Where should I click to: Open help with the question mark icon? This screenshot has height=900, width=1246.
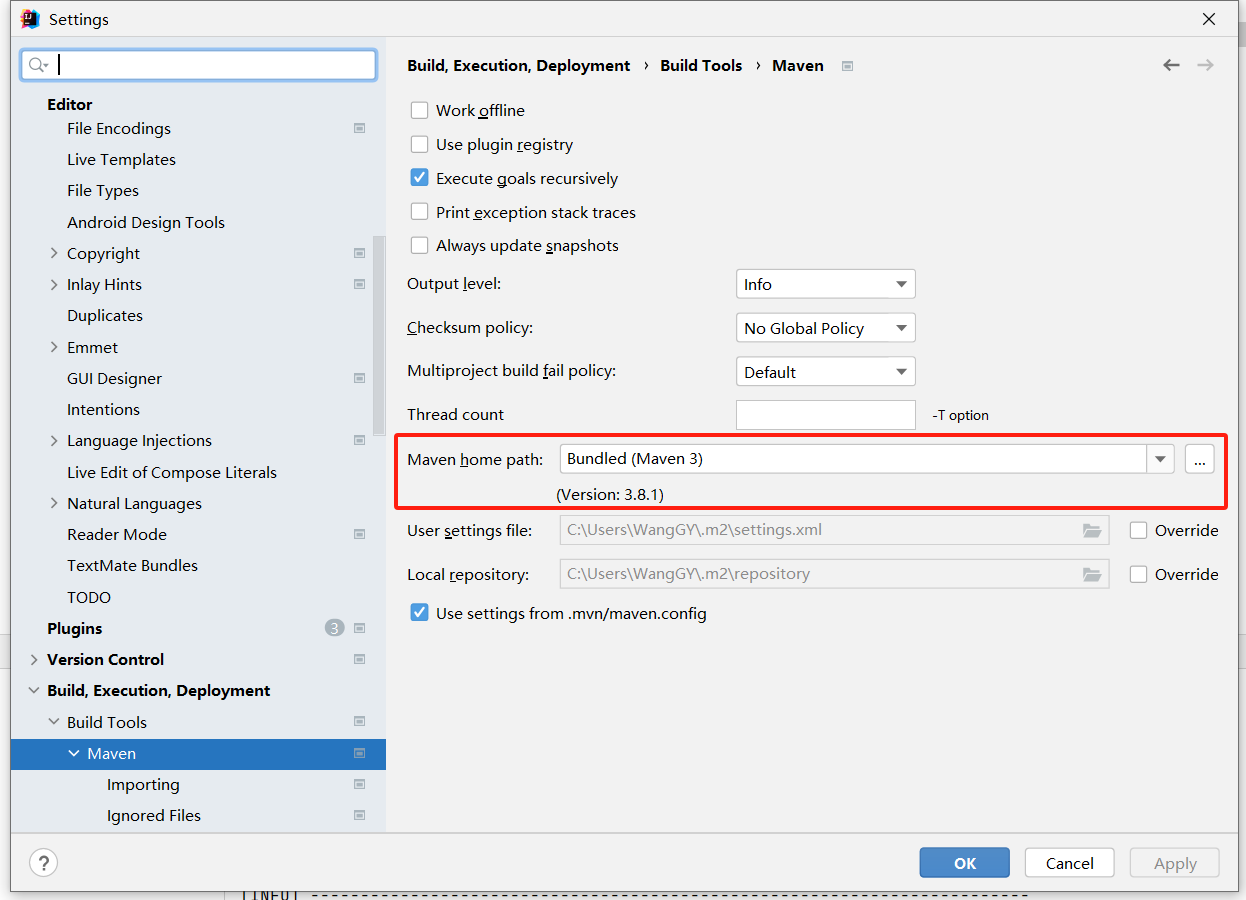coord(43,863)
